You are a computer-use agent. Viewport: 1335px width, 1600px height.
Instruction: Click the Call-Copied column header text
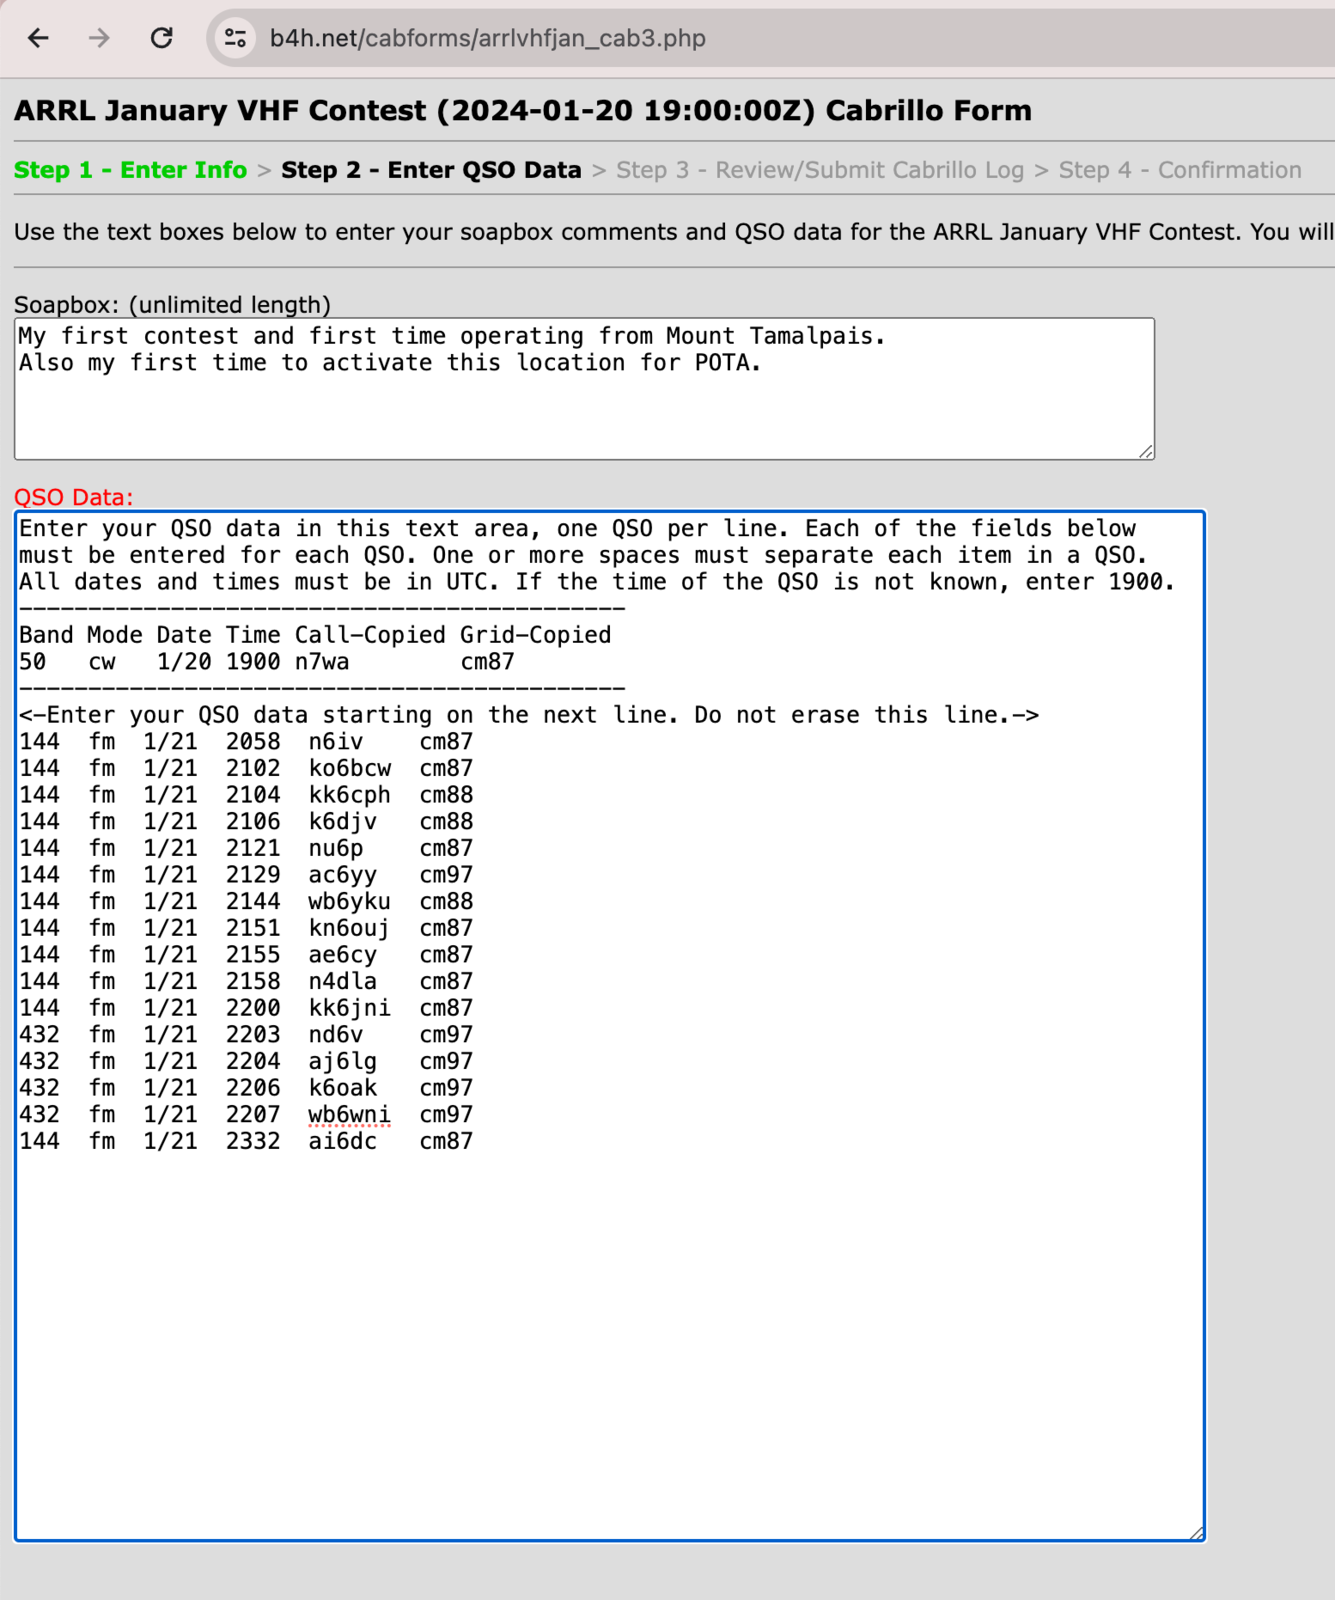pos(370,635)
